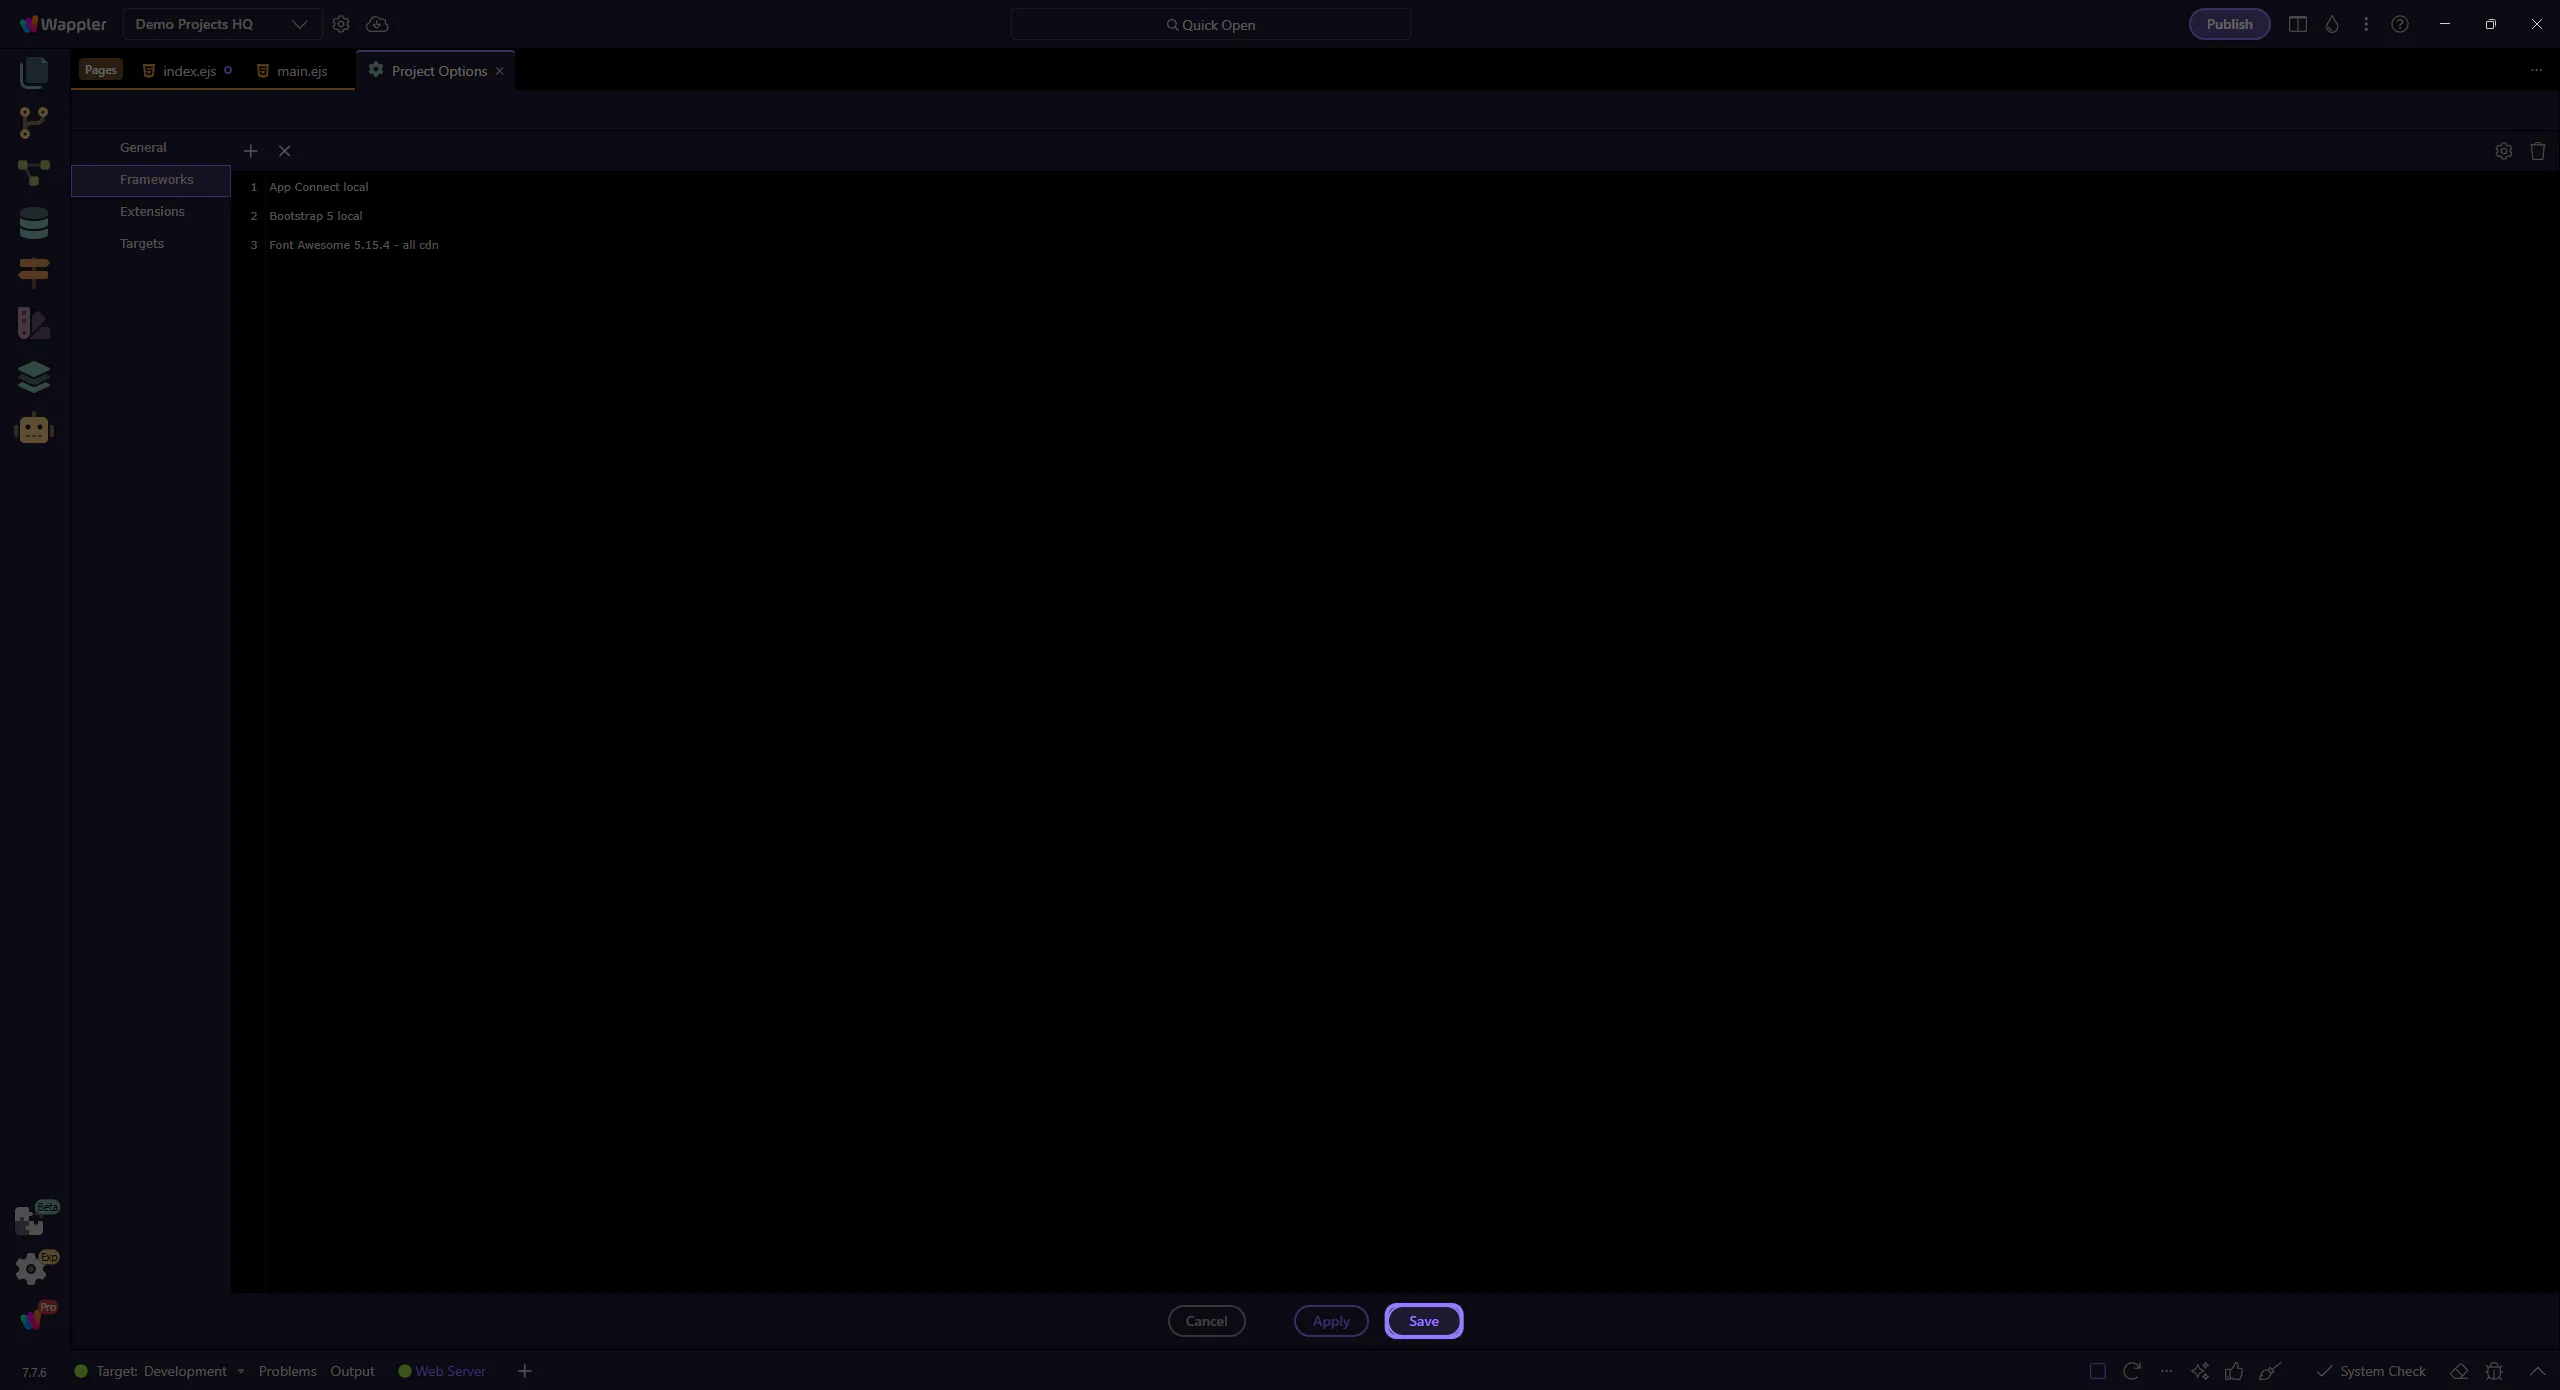Click the cloud download icon near project selector

[377, 24]
